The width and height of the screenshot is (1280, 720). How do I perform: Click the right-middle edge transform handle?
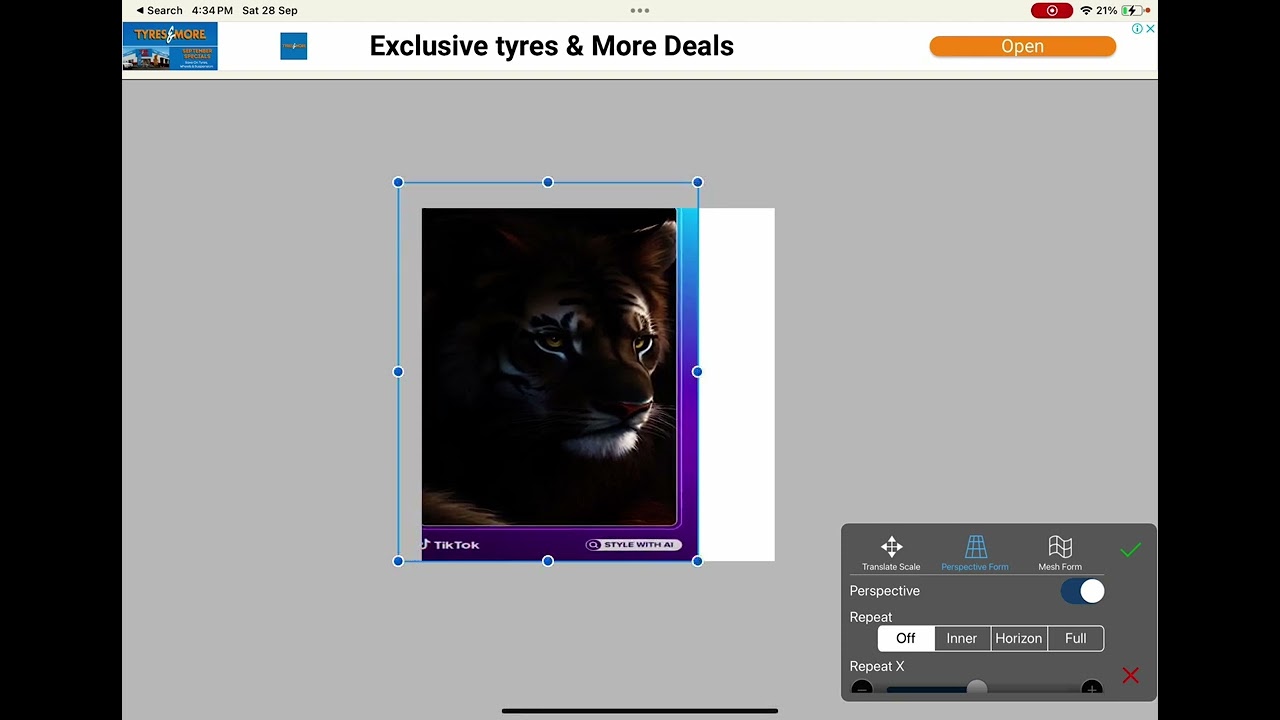click(698, 372)
